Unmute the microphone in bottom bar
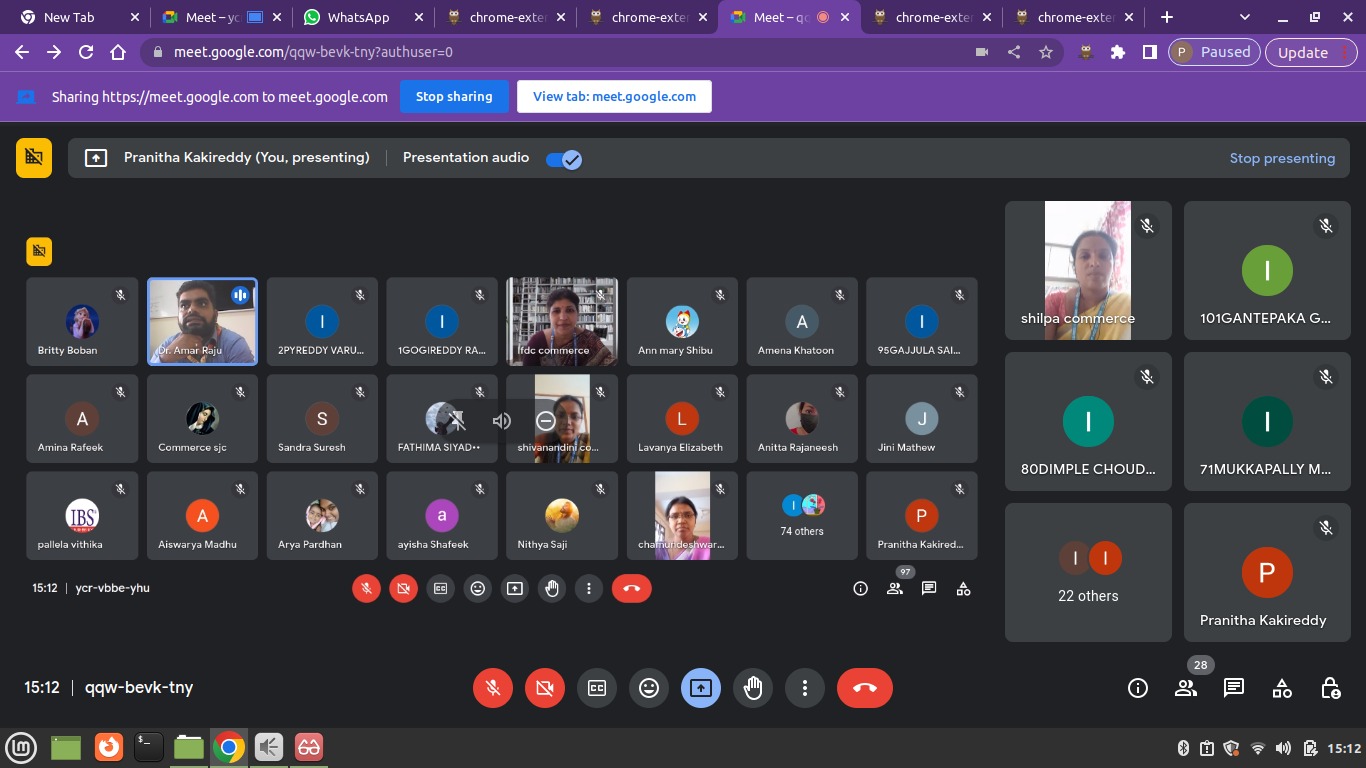Screen dimensions: 1366x768 [493, 688]
